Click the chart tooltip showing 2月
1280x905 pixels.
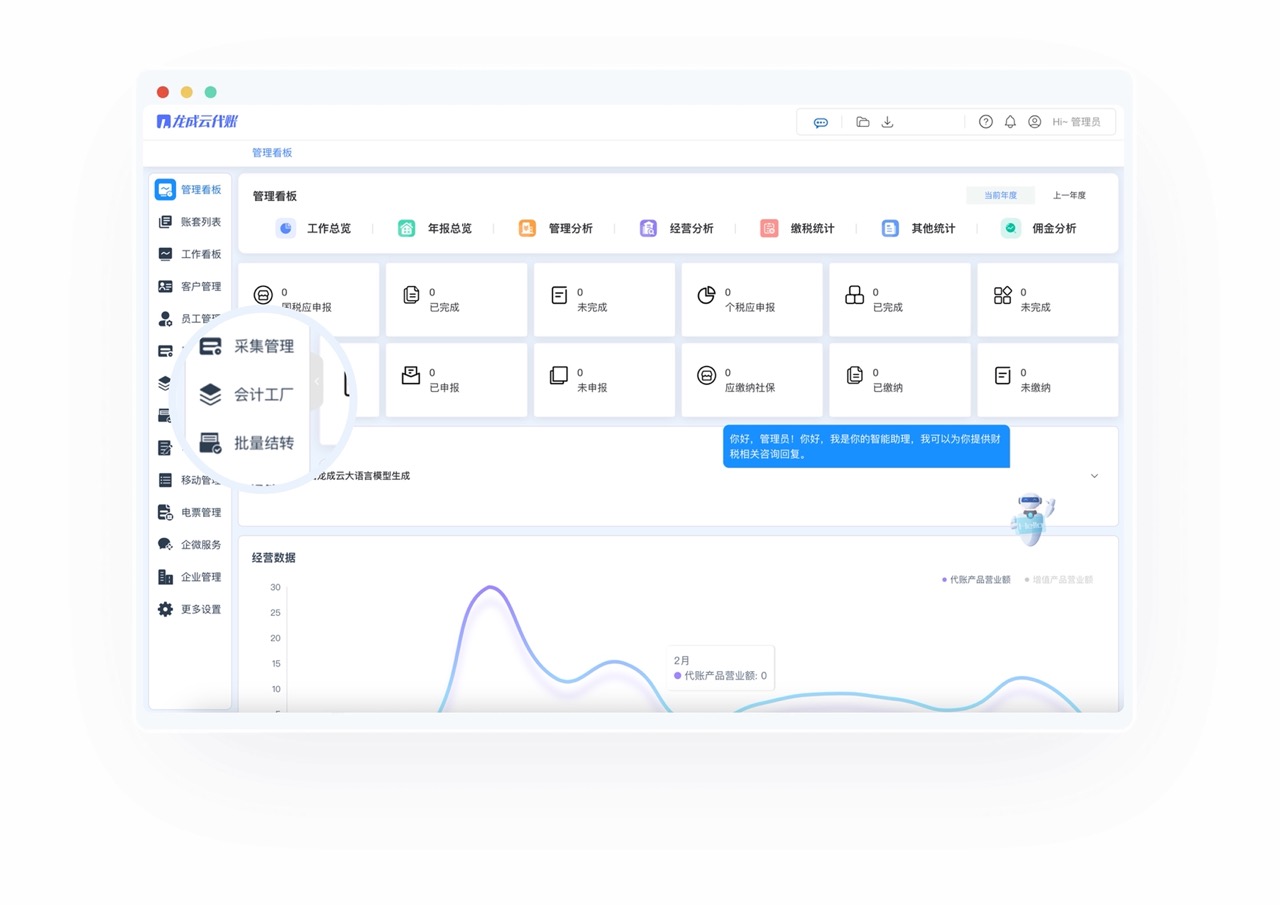pyautogui.click(x=720, y=668)
